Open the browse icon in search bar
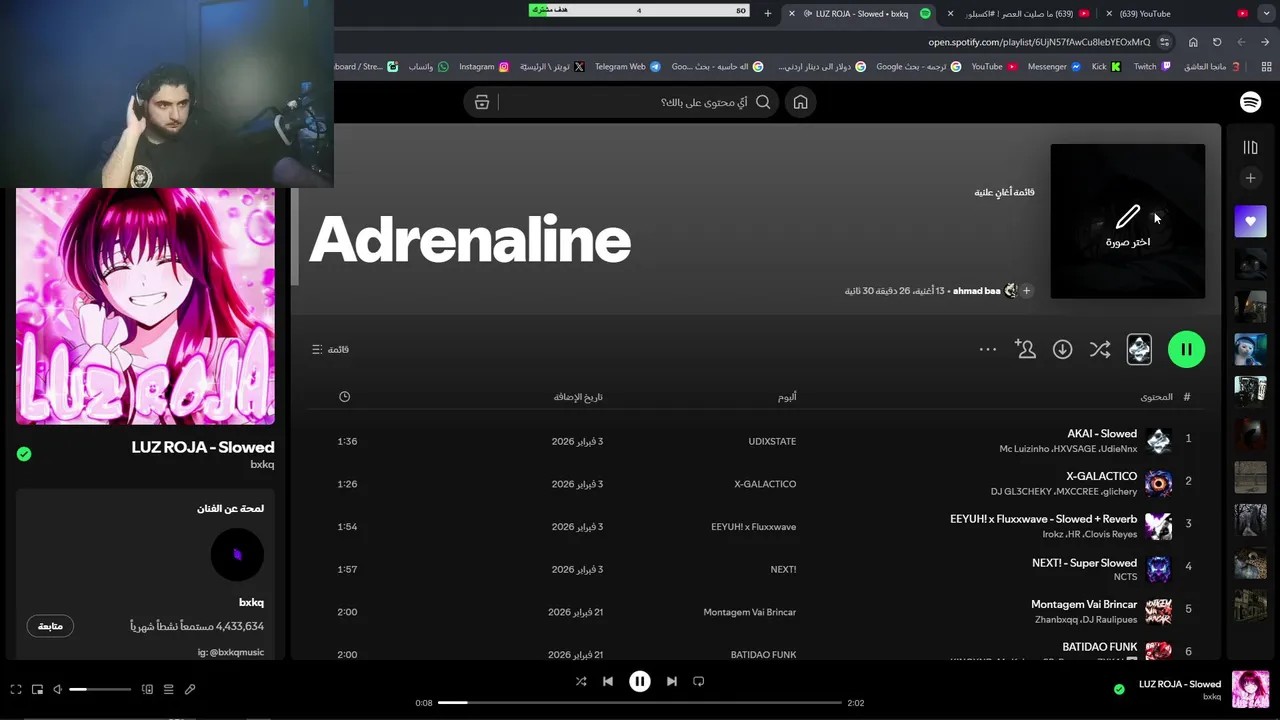1280x720 pixels. pyautogui.click(x=482, y=102)
